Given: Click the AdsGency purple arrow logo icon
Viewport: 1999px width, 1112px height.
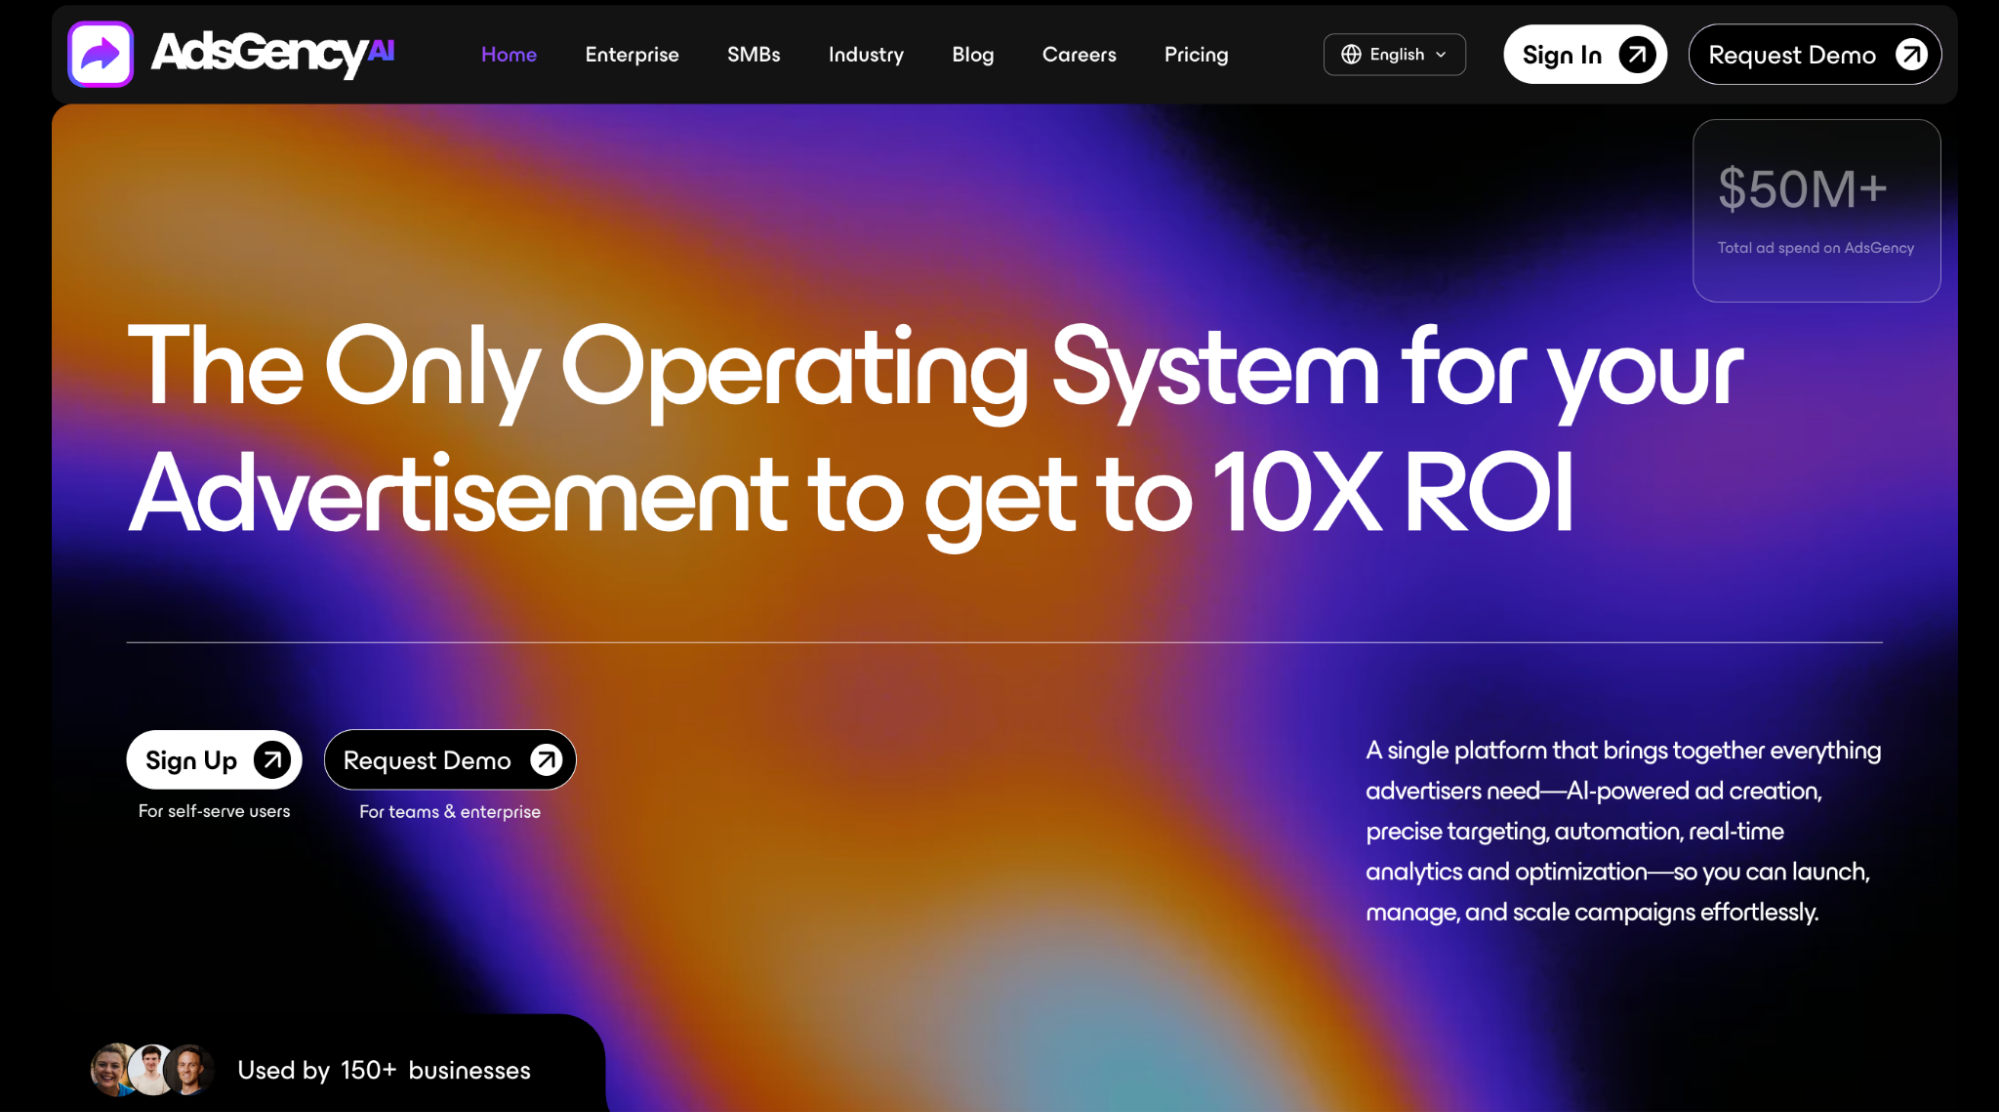Looking at the screenshot, I should pyautogui.click(x=100, y=54).
